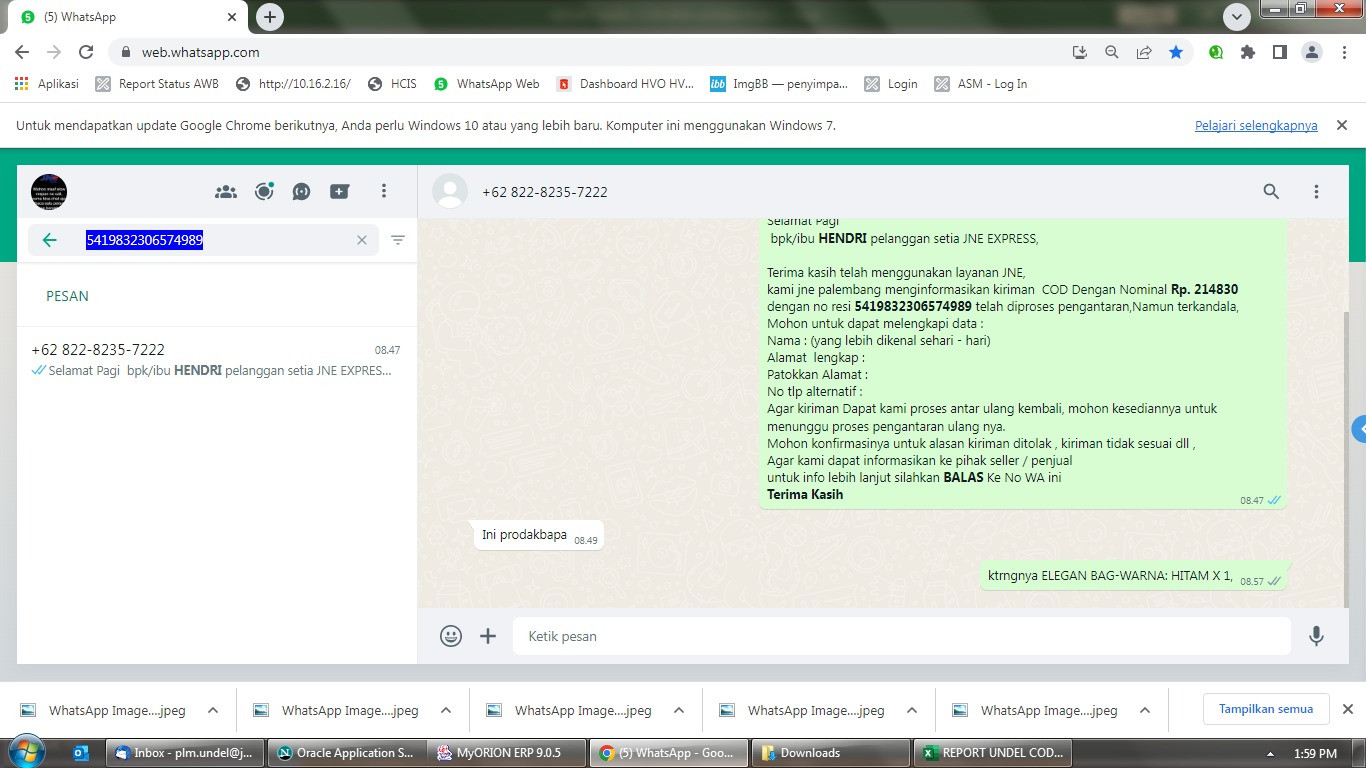Open the Report Status AWB bookmark
The image size is (1366, 768).
pos(157,84)
